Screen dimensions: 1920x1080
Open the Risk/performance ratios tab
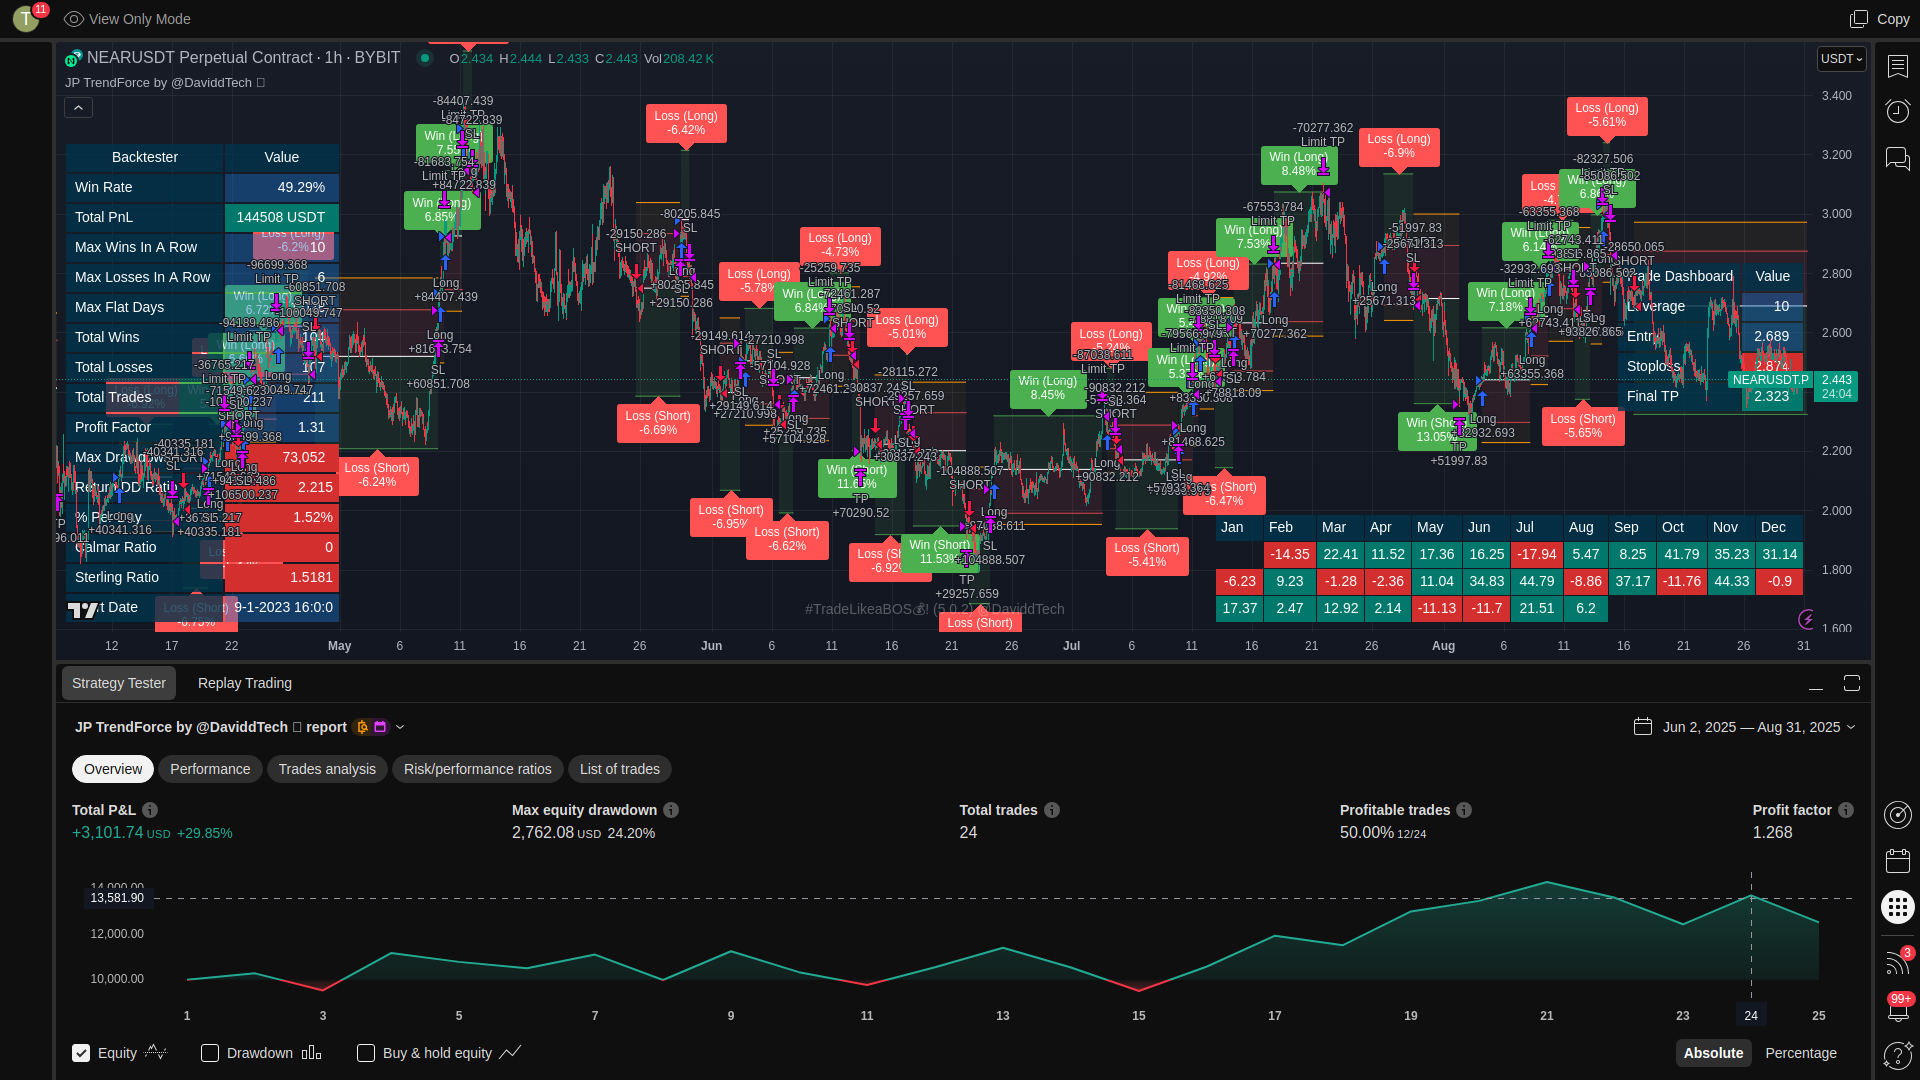478,769
